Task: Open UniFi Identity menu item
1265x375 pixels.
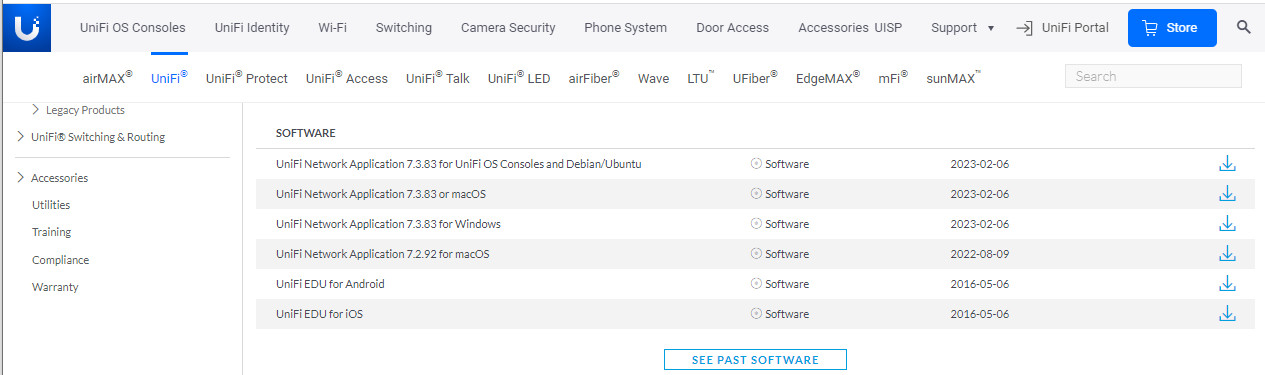Action: click(x=252, y=28)
